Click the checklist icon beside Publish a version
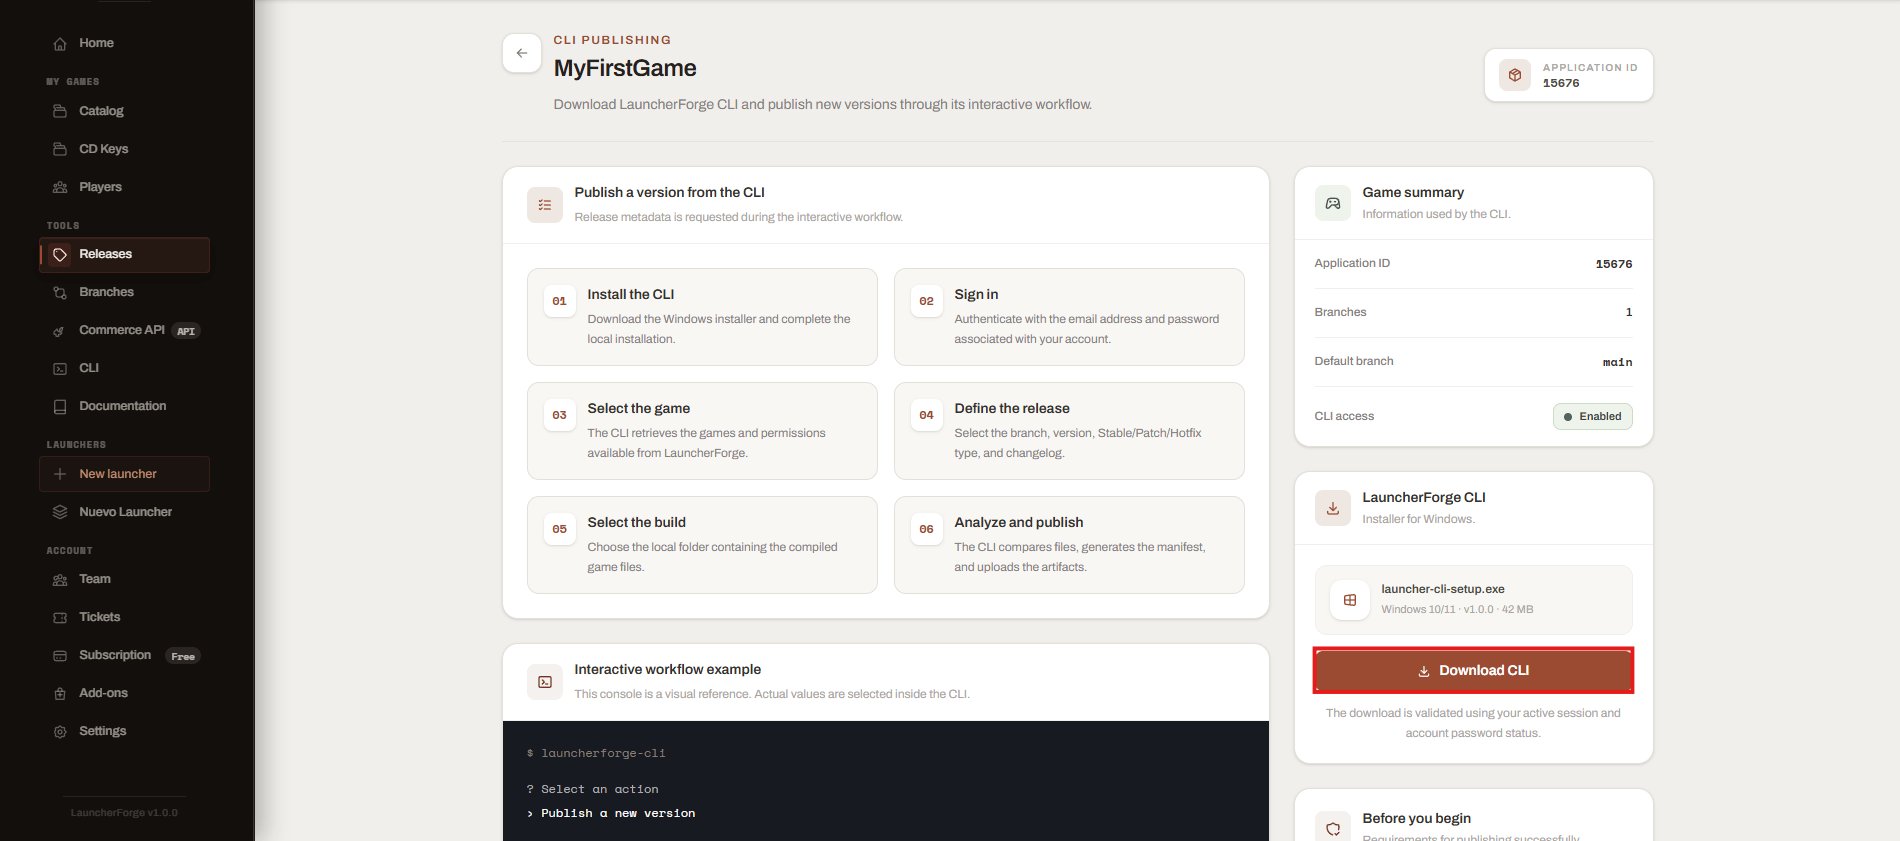1900x841 pixels. [x=545, y=205]
